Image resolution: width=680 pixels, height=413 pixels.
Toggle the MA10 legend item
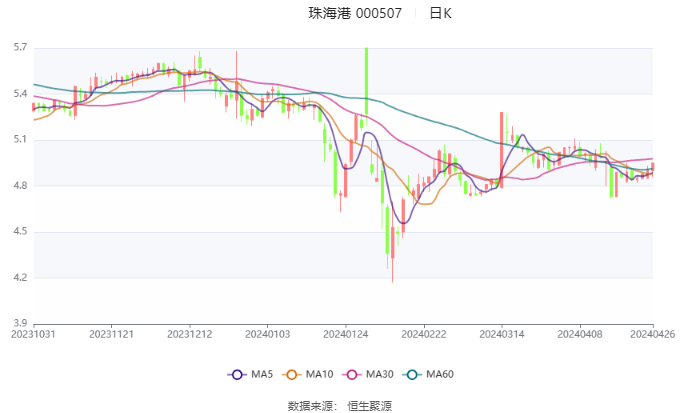click(x=307, y=374)
